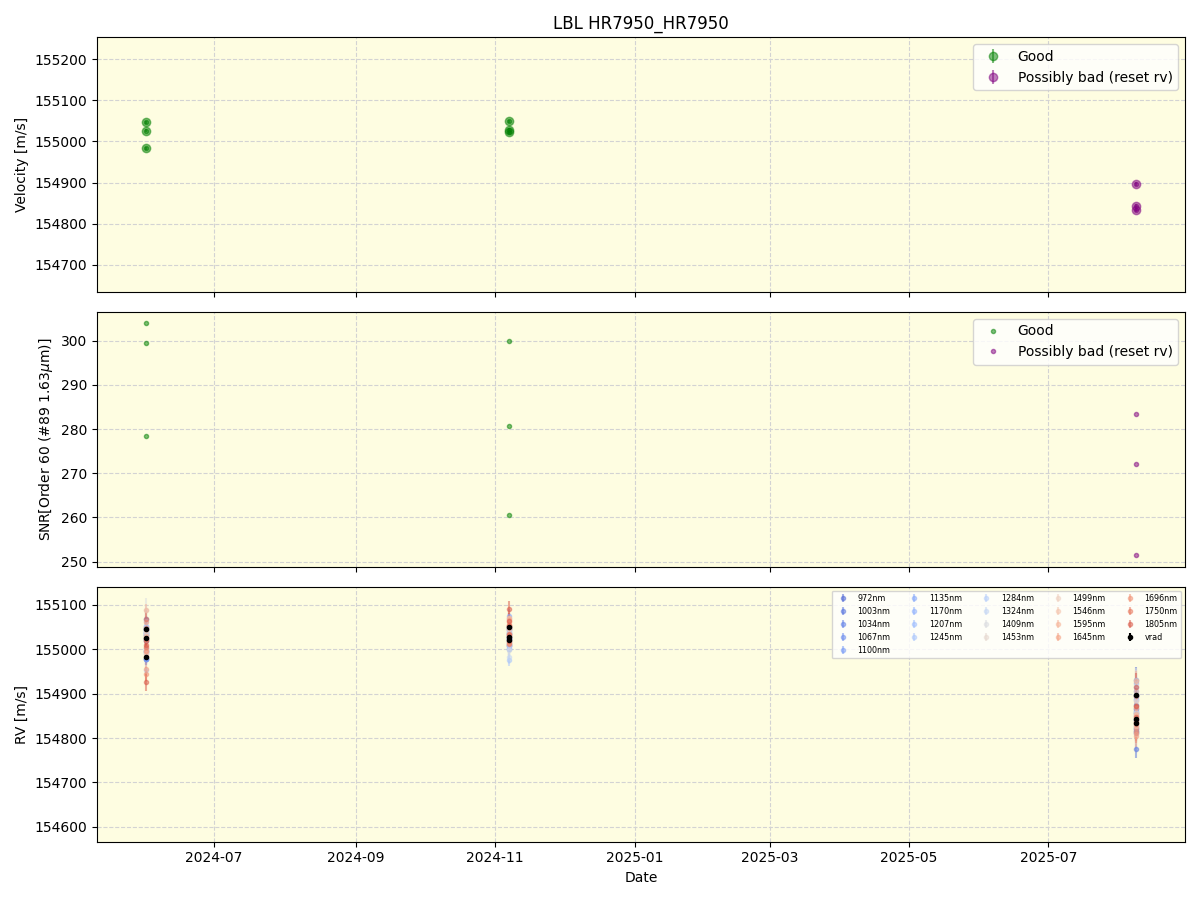Click the blue RV point near 154775 in August 2025
1200x900 pixels.
1136,749
